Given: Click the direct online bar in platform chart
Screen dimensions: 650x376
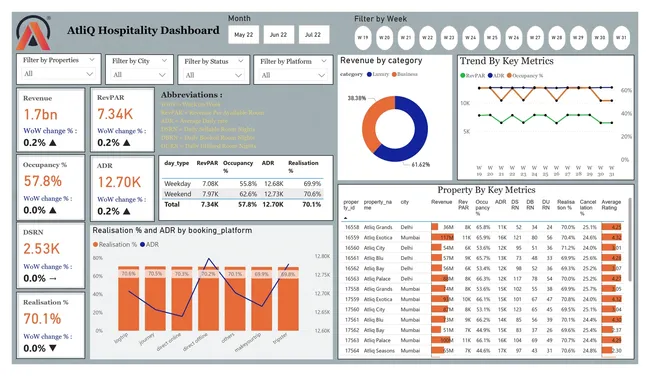Looking at the screenshot, I should (182, 298).
